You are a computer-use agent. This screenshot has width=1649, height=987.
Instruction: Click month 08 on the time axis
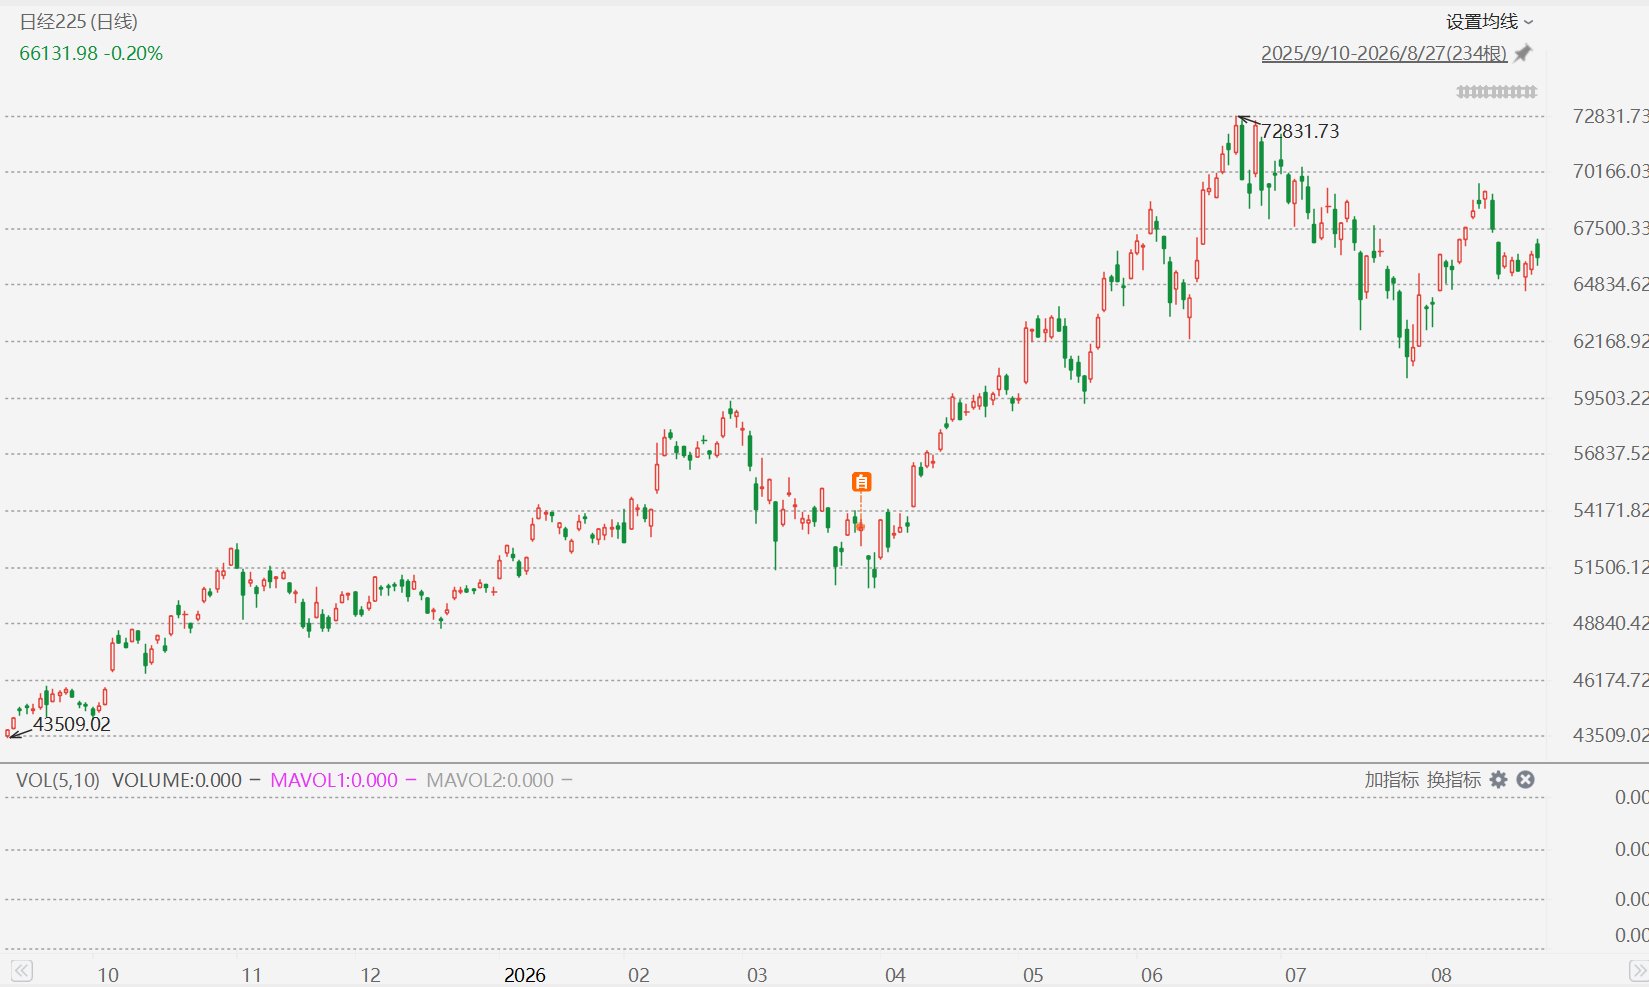click(x=1441, y=975)
